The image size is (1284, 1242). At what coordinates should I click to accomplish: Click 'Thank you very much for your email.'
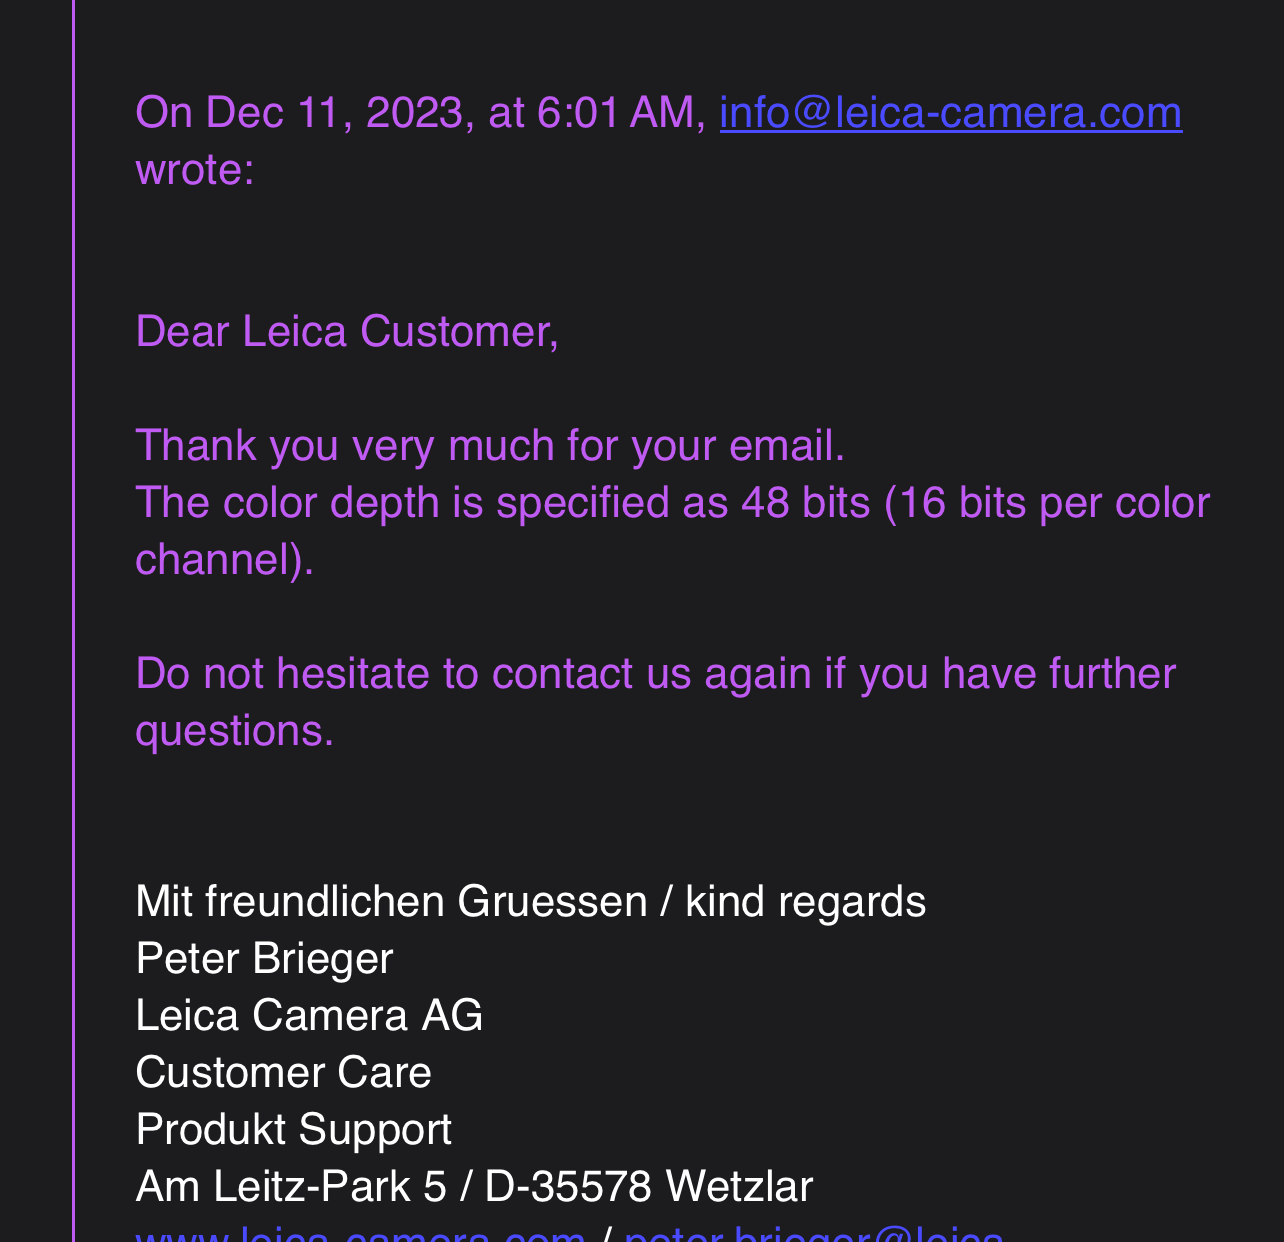point(490,445)
